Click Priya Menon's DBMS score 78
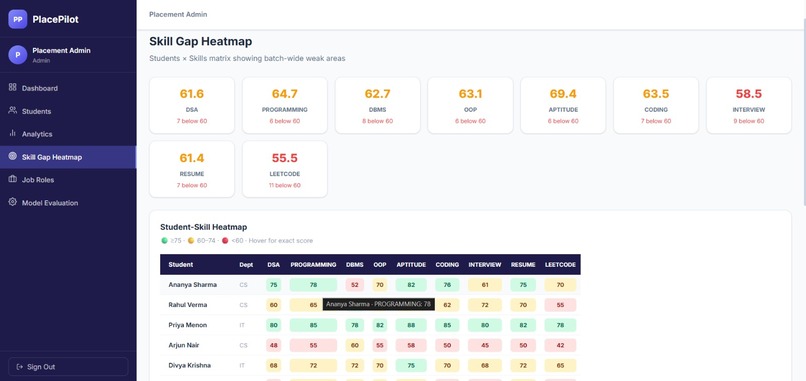The image size is (806, 381). tap(355, 325)
